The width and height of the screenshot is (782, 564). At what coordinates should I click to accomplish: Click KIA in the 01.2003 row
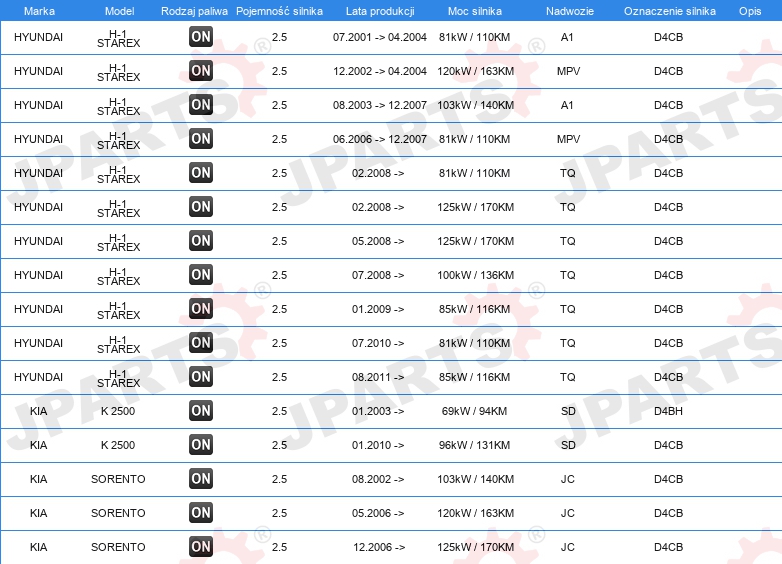pyautogui.click(x=38, y=411)
